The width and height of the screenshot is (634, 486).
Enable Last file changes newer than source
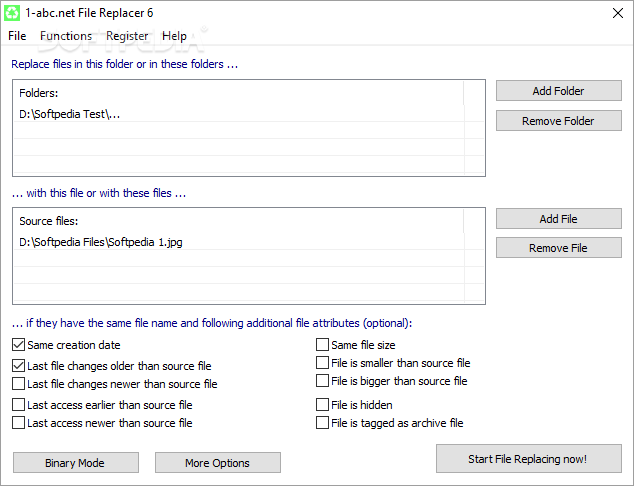pyautogui.click(x=19, y=384)
